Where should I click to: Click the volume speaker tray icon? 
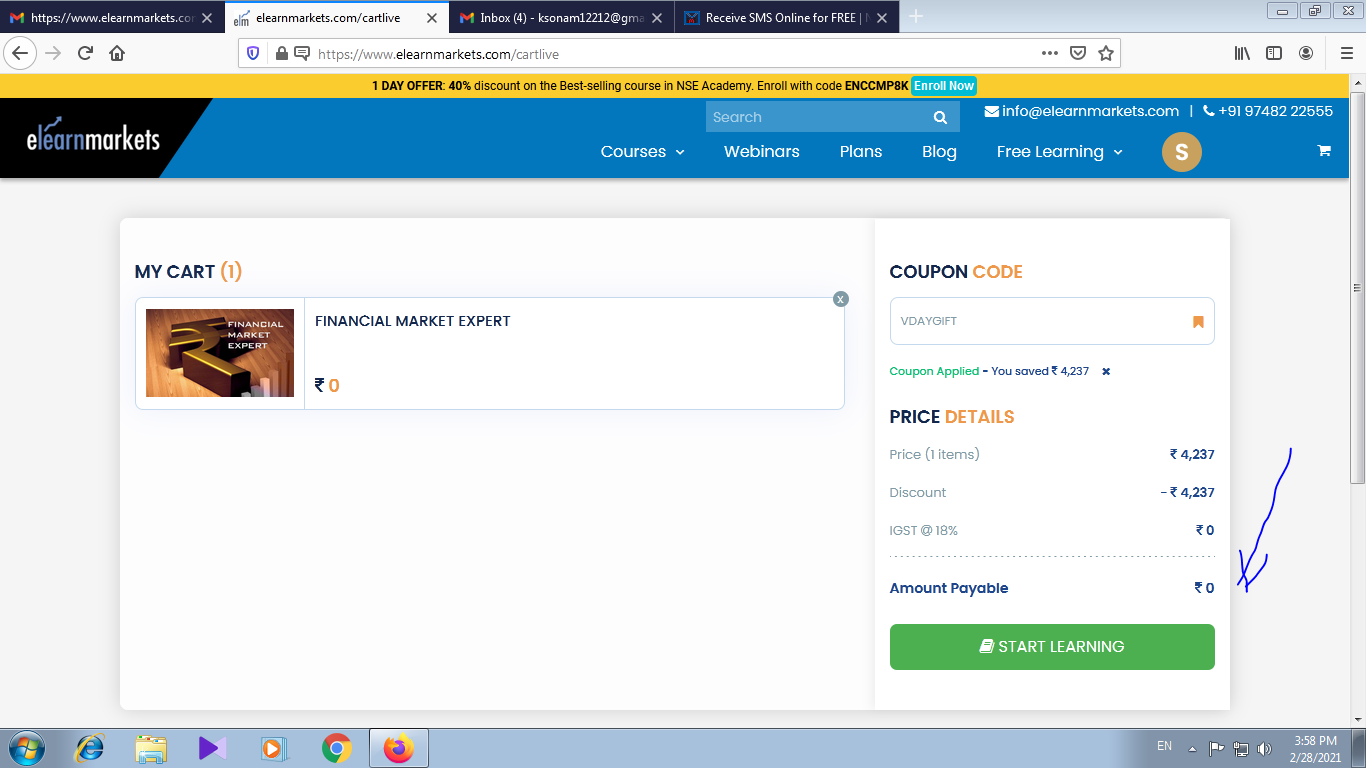click(1265, 748)
